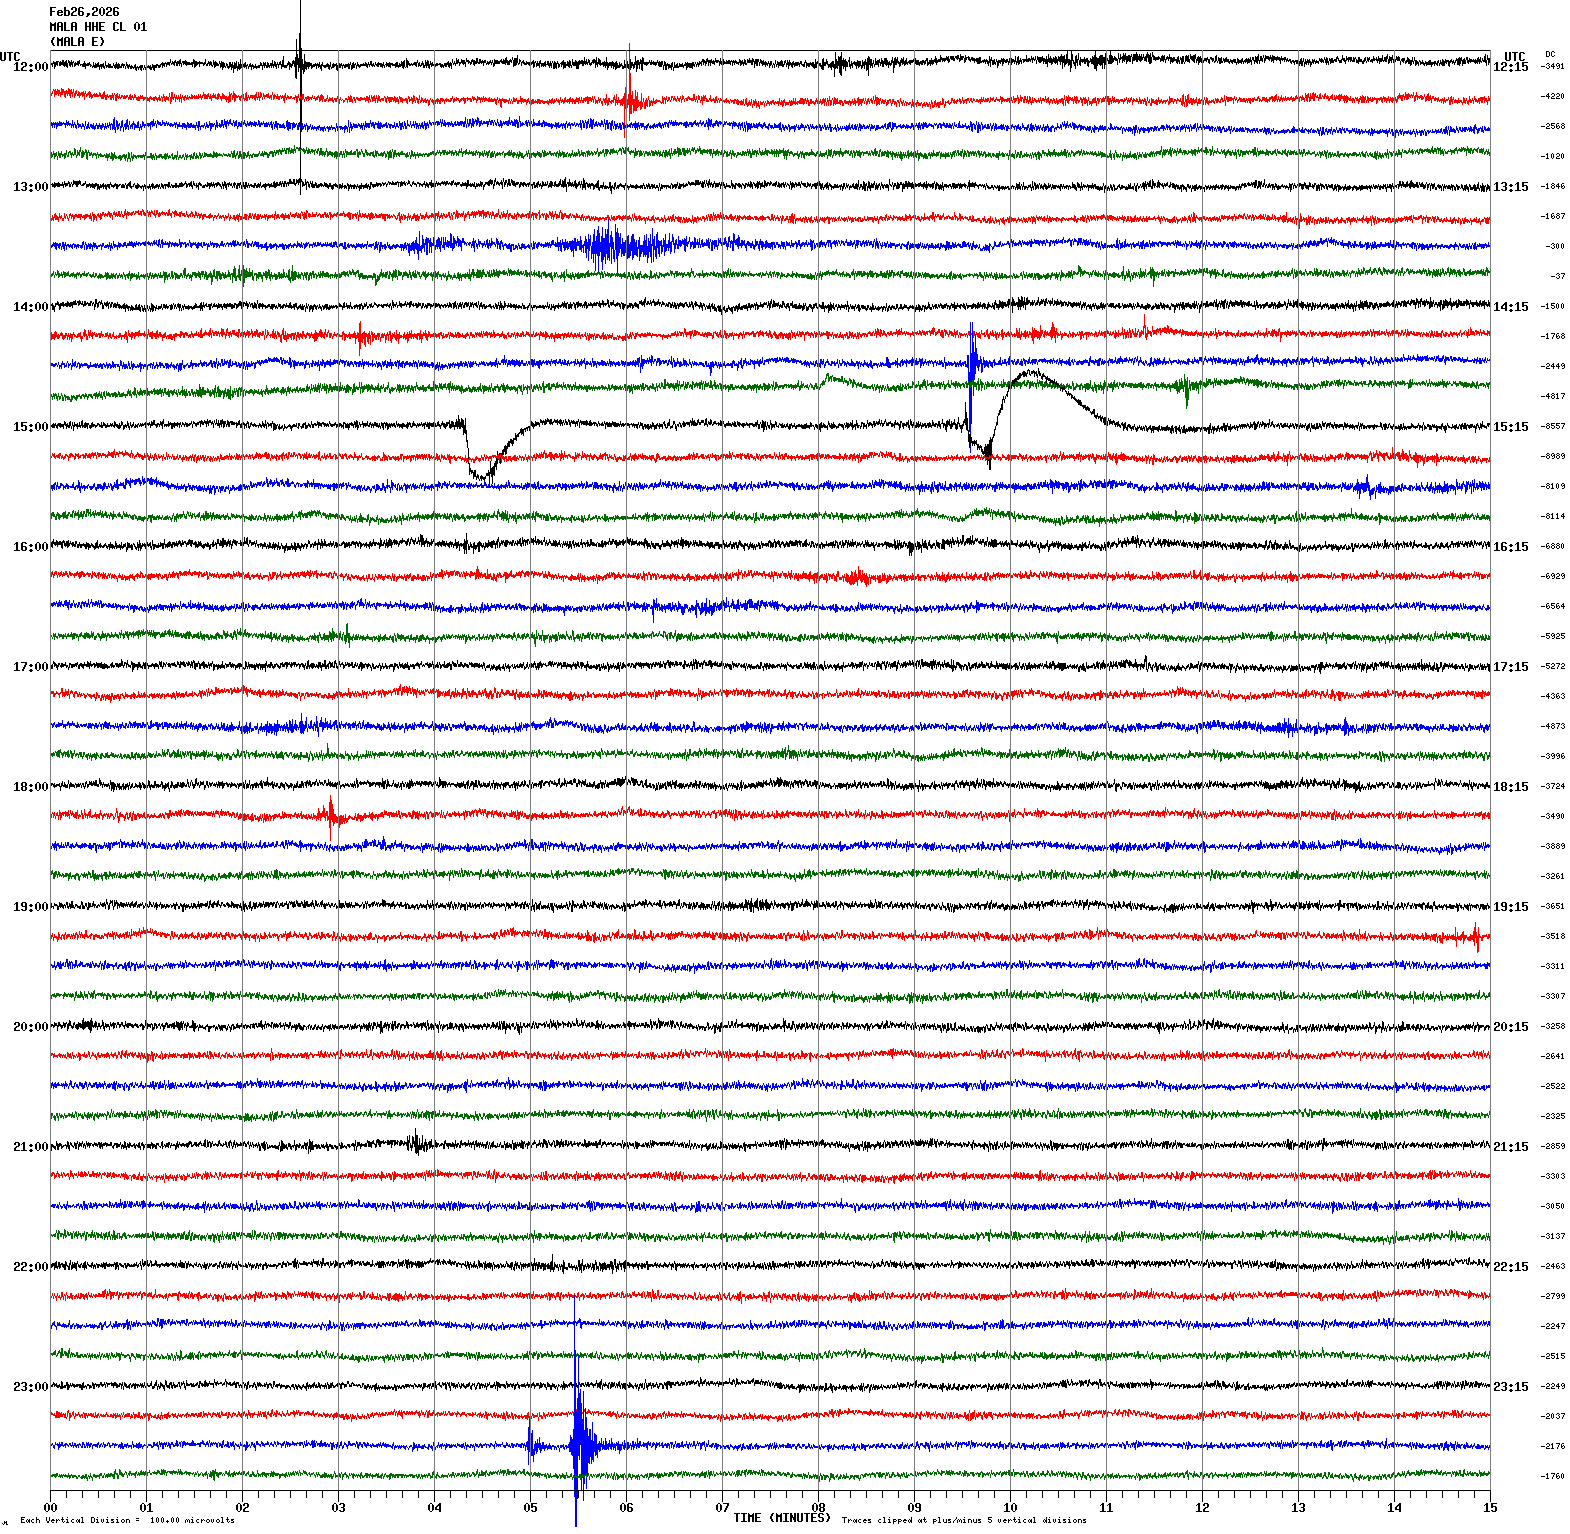Click the DC value -8557 in the right column
The height and width of the screenshot is (1534, 1570).
(1553, 427)
